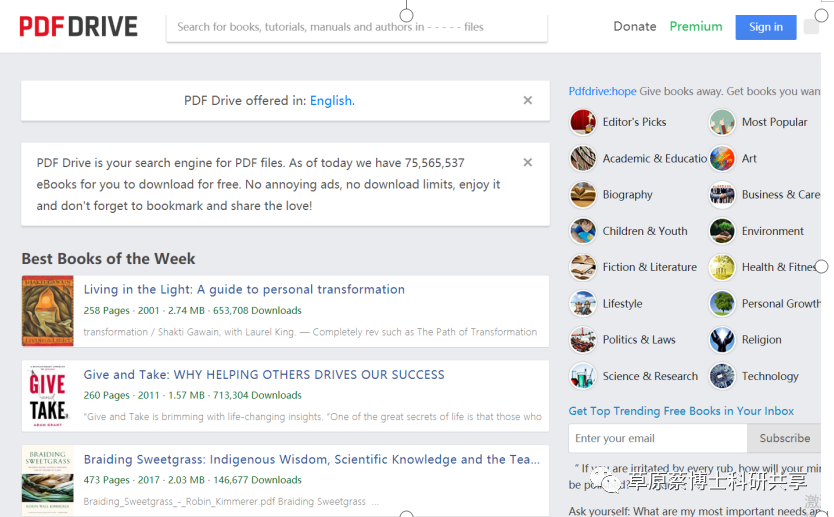Open Children & Youth category icon
This screenshot has height=517, width=834.
point(583,231)
